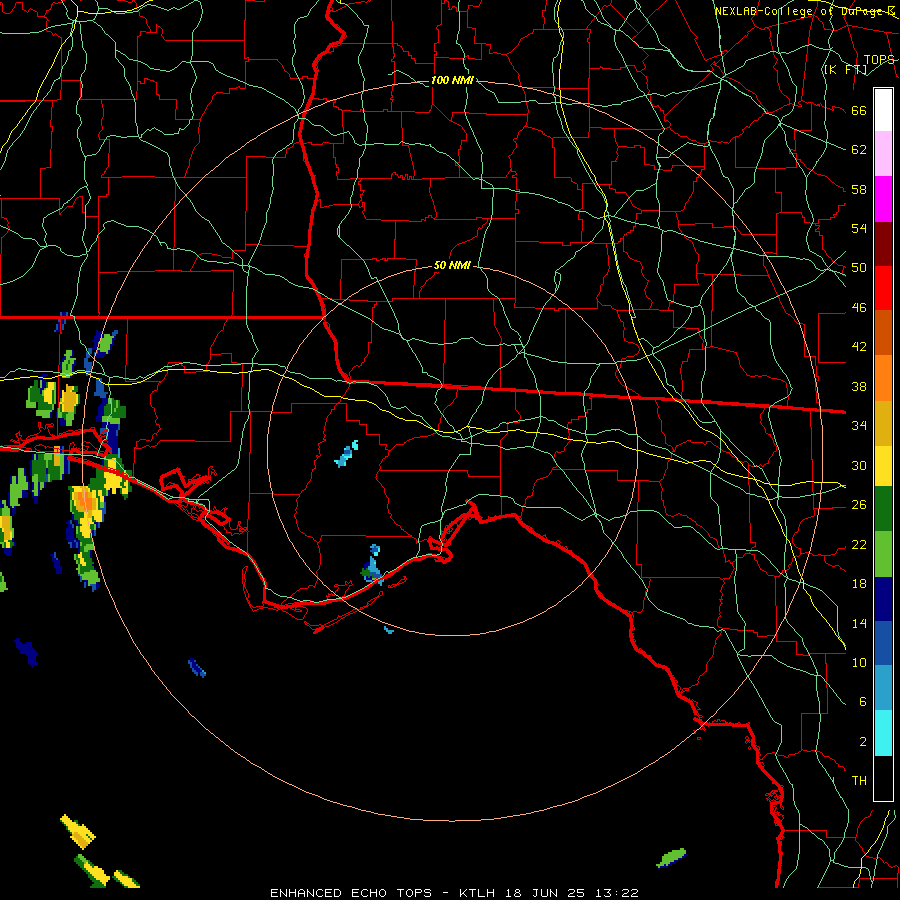Image resolution: width=900 pixels, height=900 pixels.
Task: Select the dark green swatch beside the 26 label
Action: 883,509
